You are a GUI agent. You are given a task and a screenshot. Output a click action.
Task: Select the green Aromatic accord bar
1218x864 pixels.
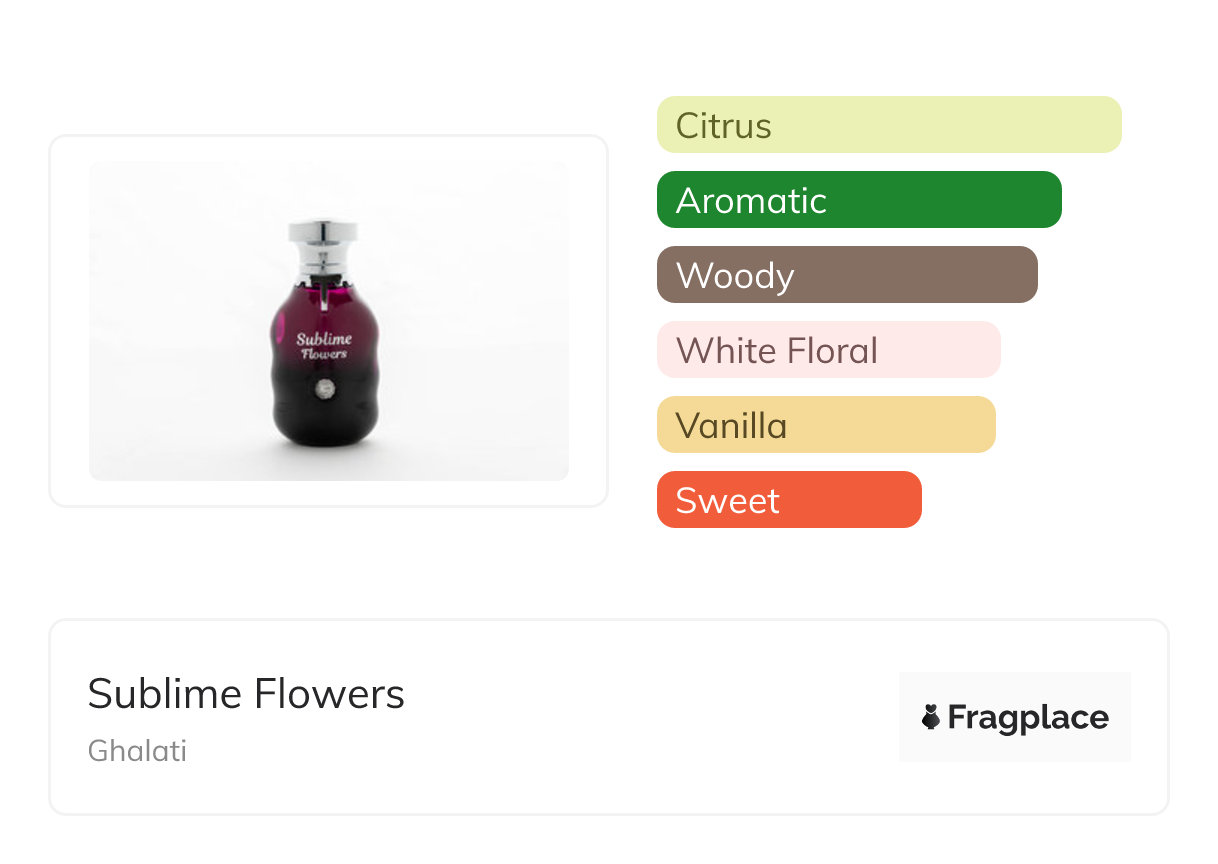coord(858,200)
